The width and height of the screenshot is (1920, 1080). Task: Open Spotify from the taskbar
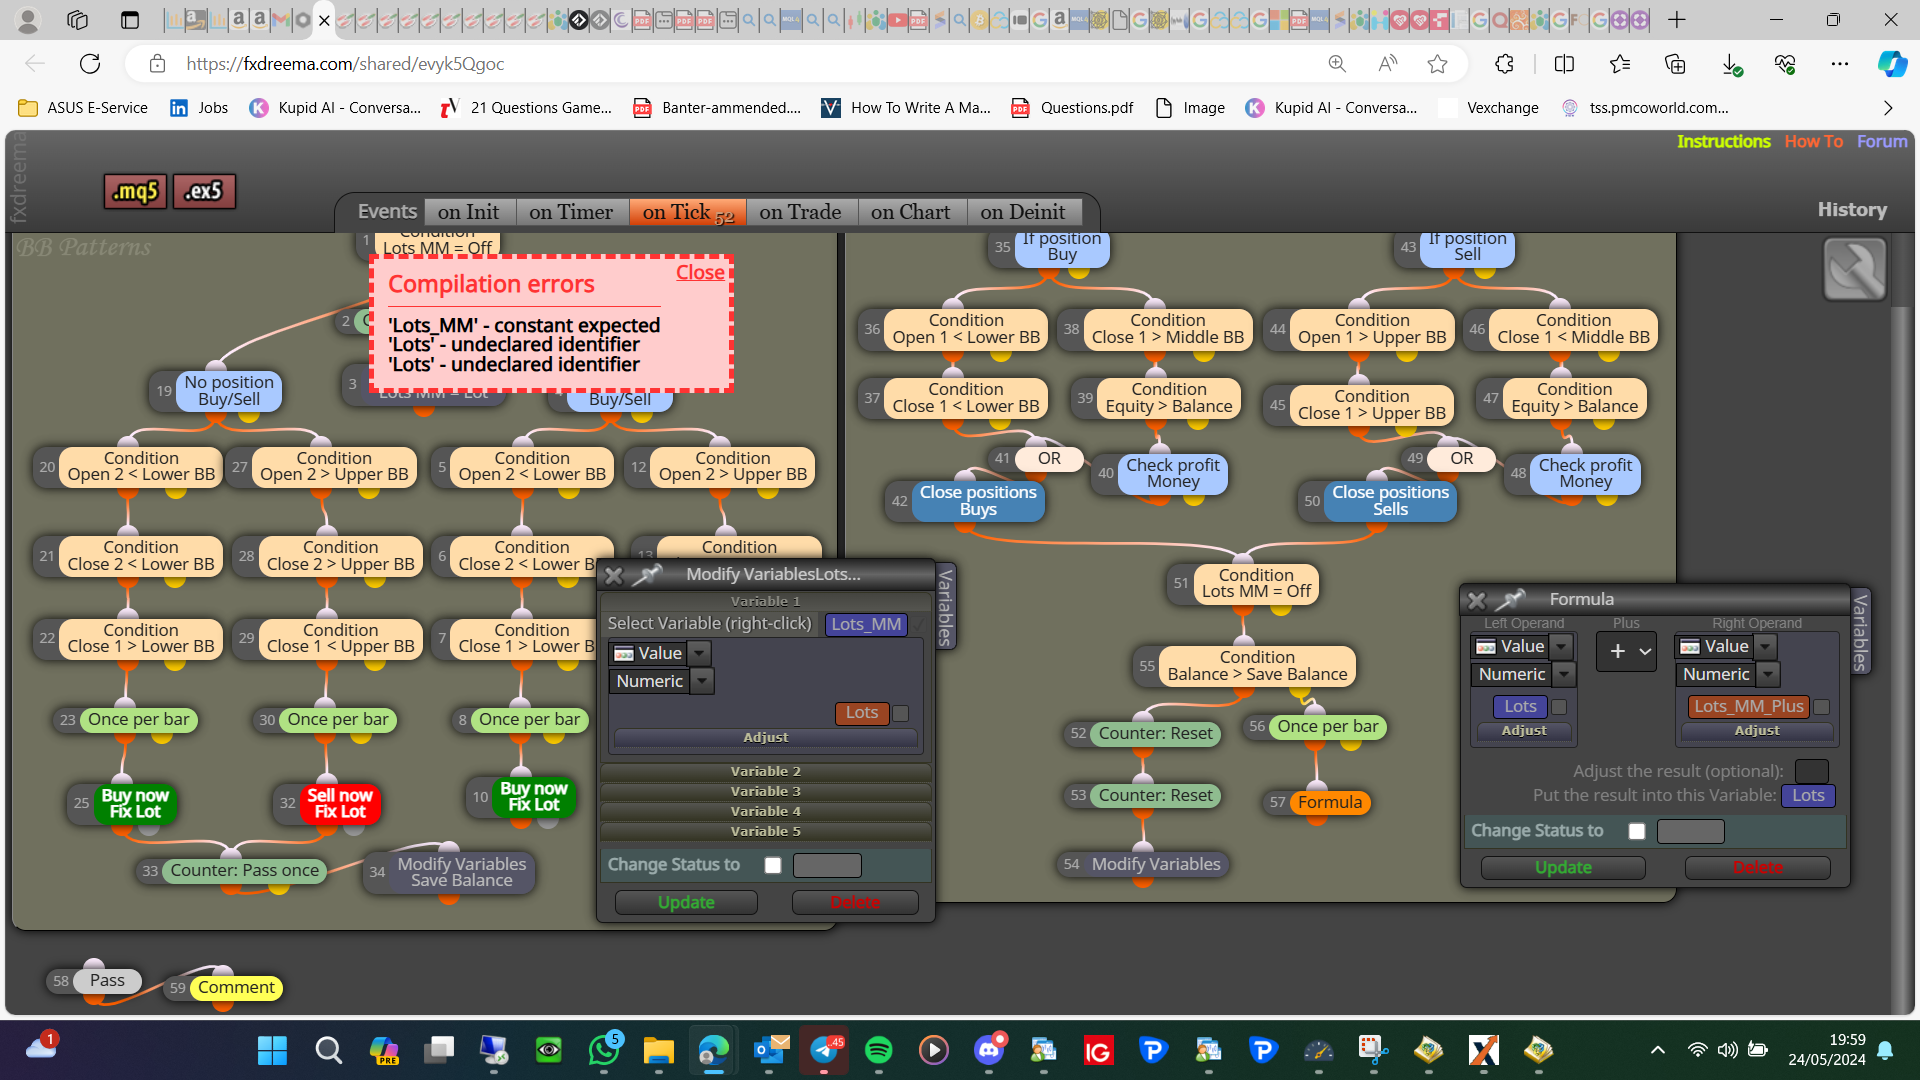click(x=878, y=1050)
